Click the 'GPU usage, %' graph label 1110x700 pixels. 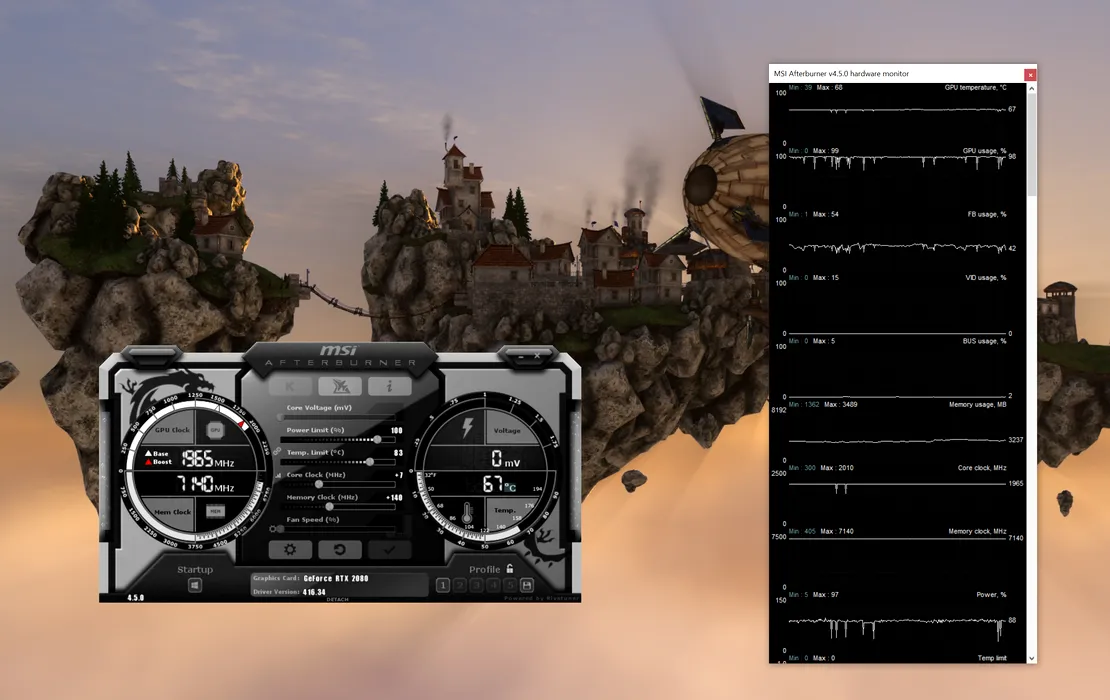pyautogui.click(x=984, y=151)
